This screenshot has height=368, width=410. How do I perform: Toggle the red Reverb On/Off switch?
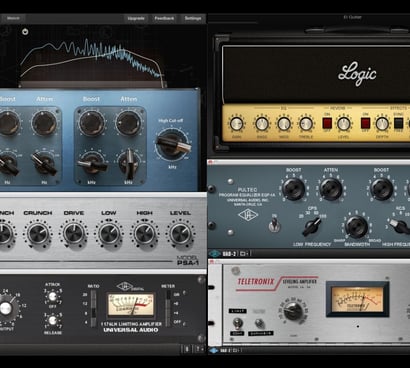(327, 123)
